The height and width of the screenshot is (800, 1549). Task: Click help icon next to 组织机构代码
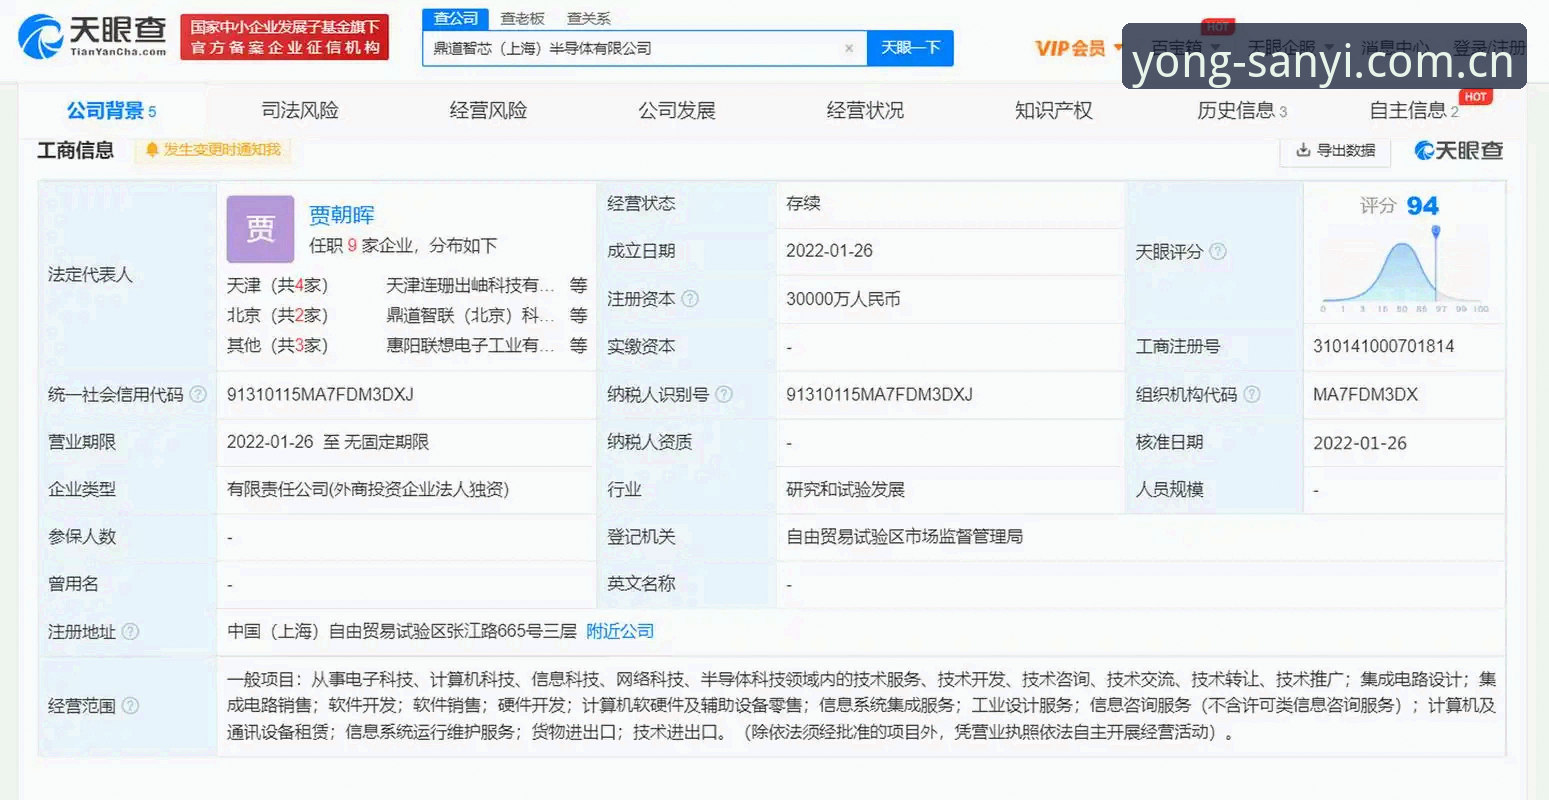point(1251,394)
